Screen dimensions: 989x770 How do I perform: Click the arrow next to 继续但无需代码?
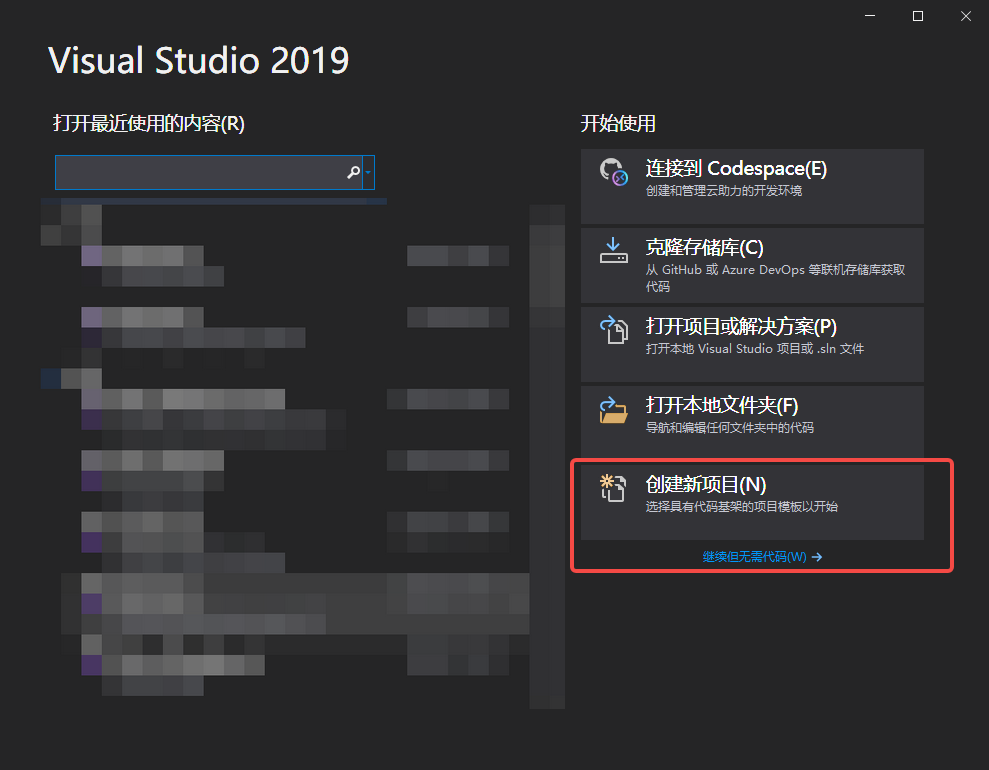[x=817, y=557]
